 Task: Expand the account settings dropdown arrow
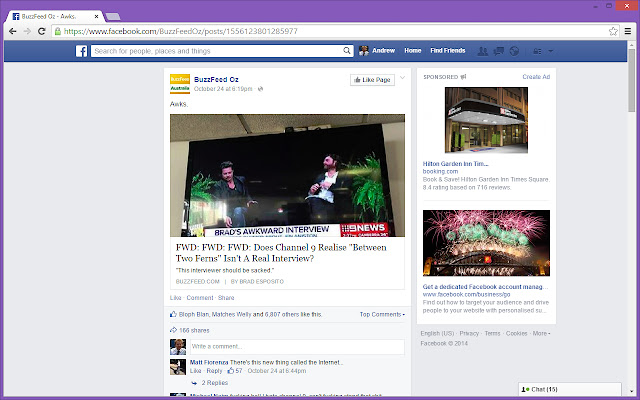click(551, 51)
